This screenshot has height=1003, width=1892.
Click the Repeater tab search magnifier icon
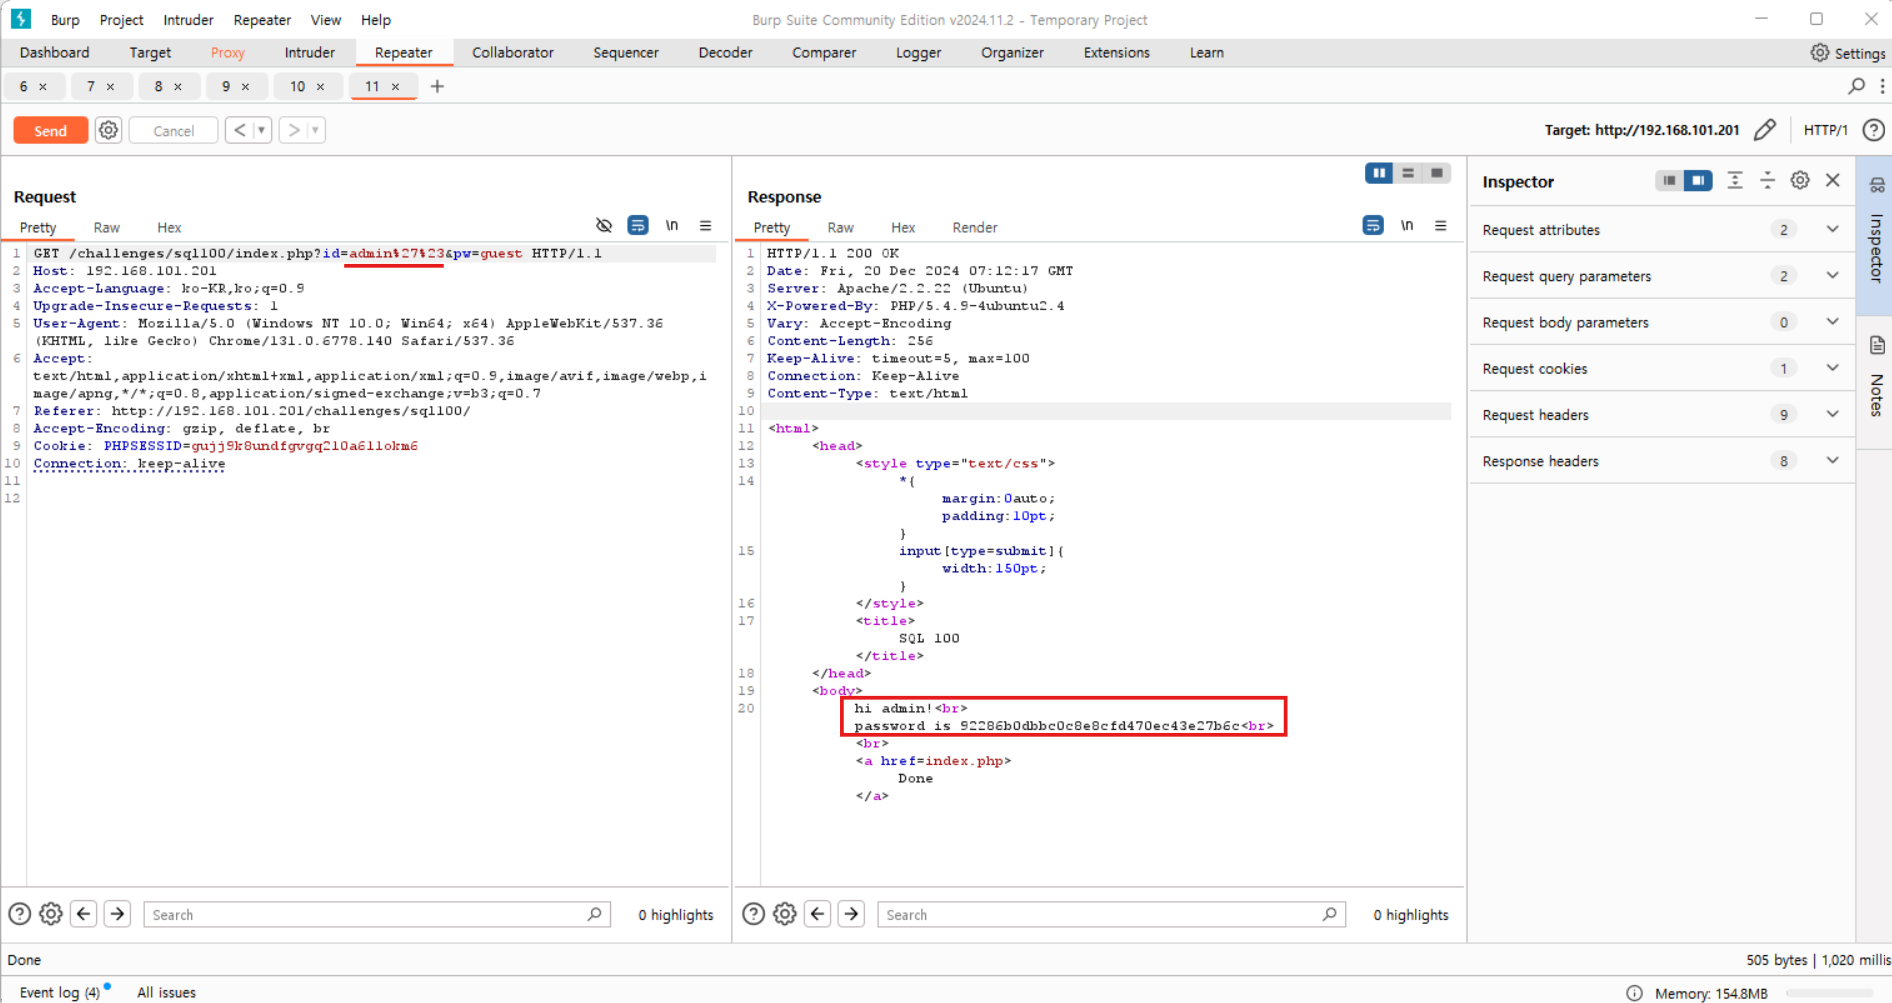[x=1856, y=86]
